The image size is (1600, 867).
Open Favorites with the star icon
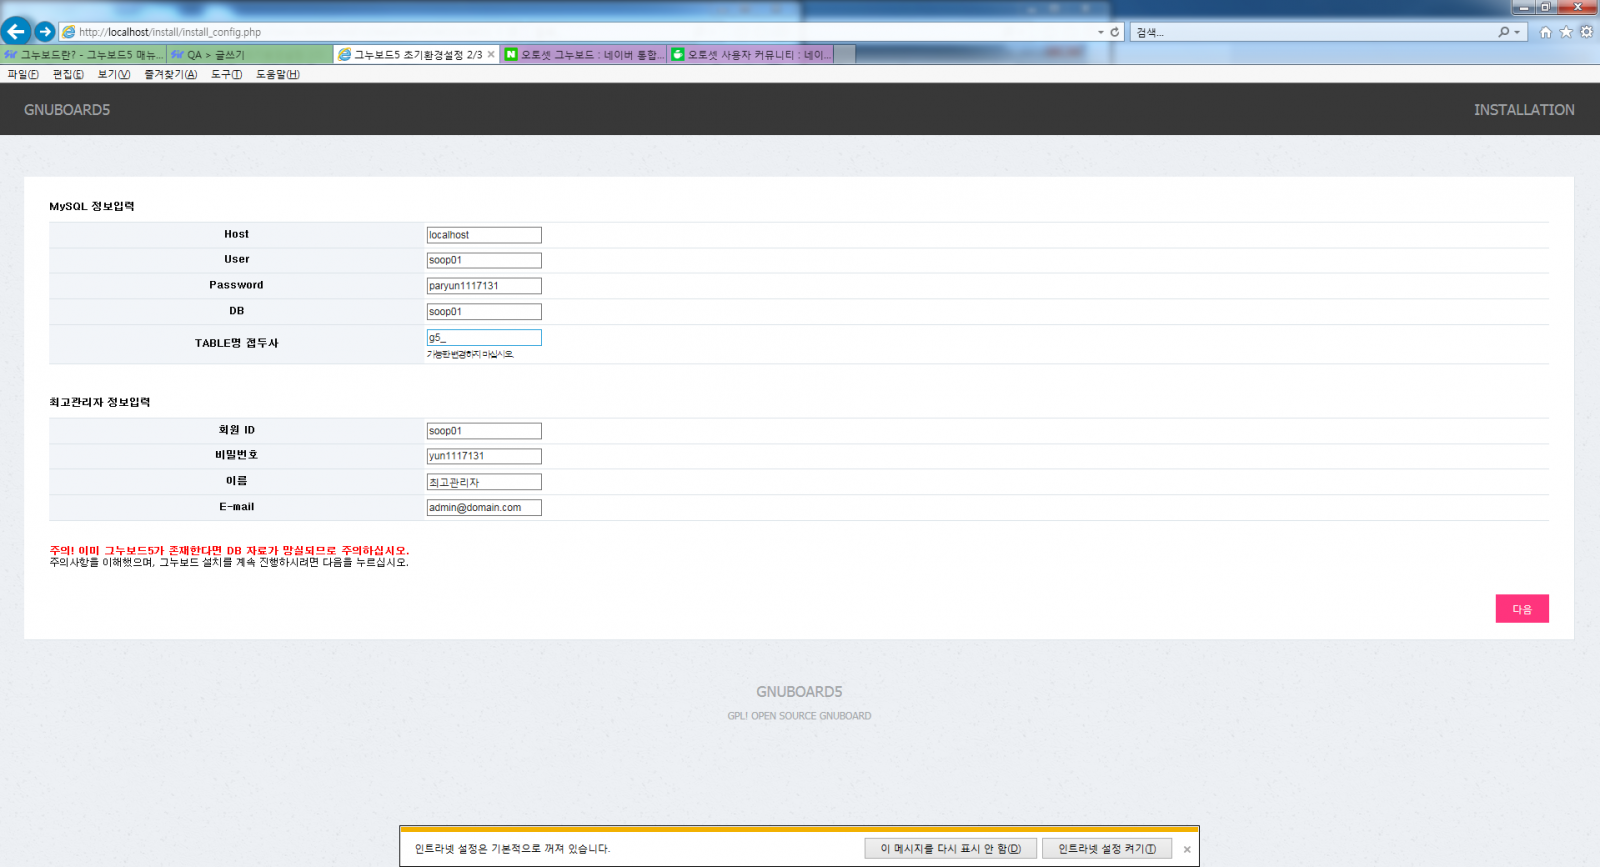1566,32
